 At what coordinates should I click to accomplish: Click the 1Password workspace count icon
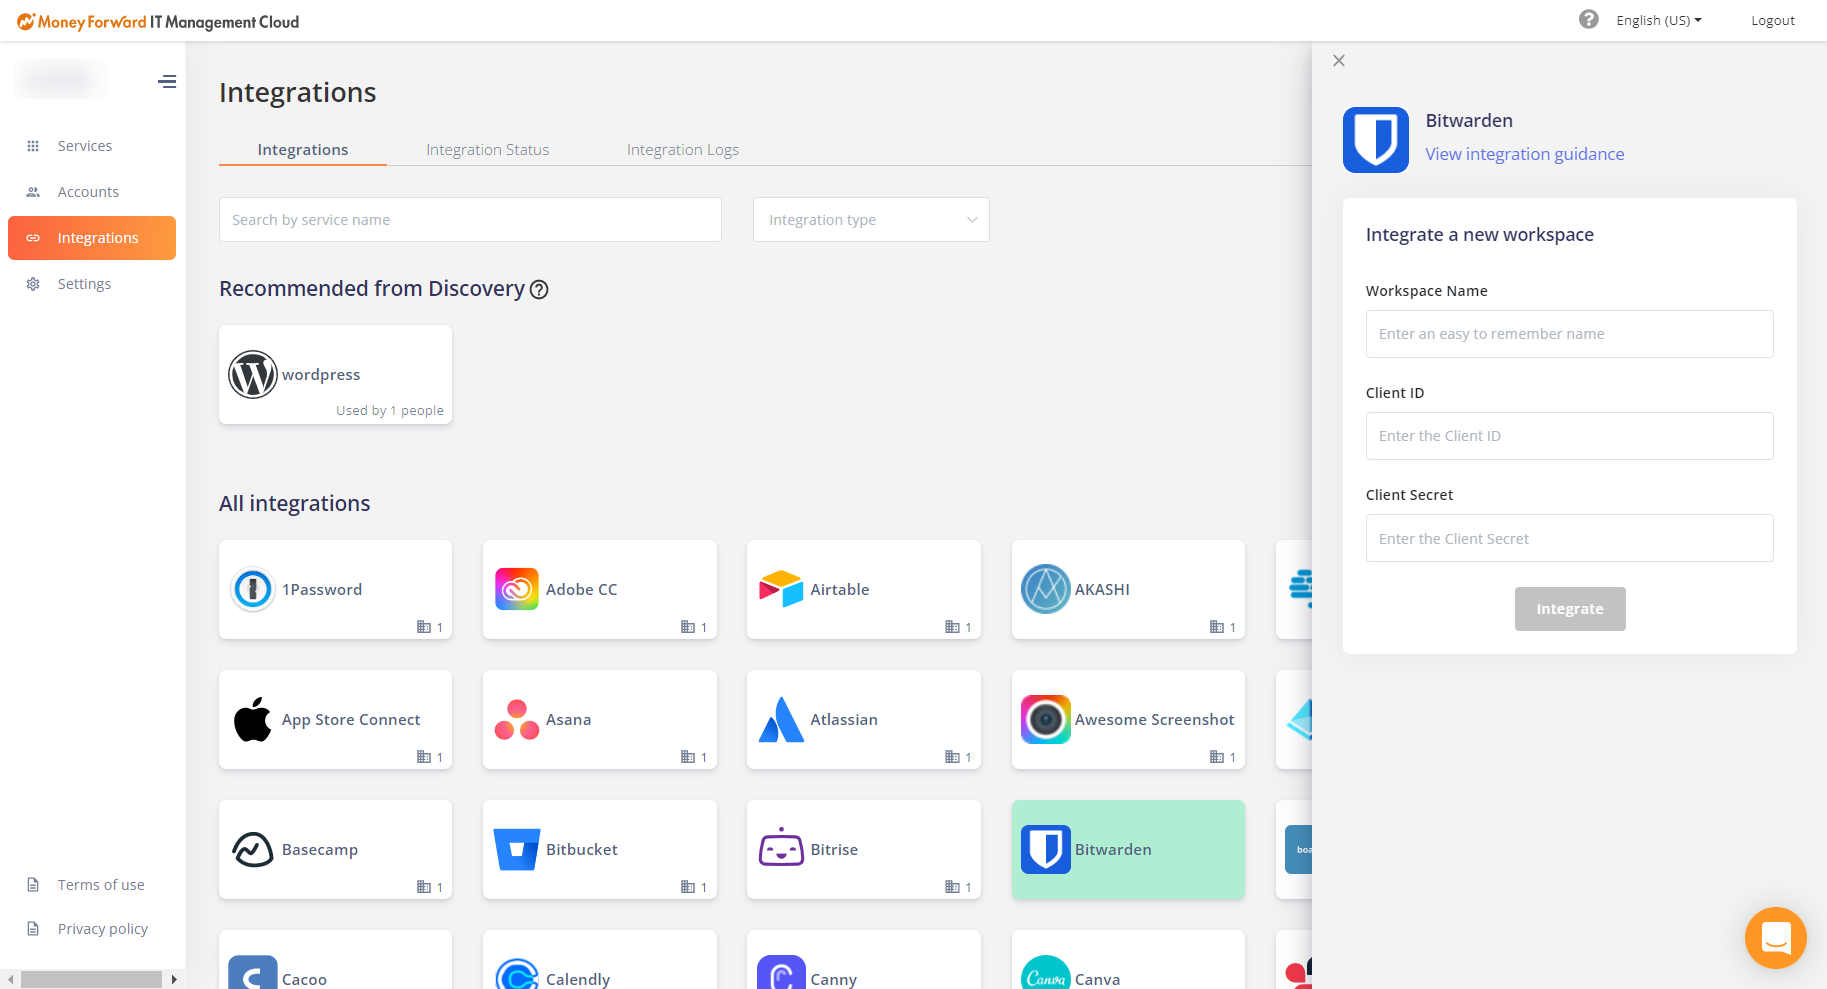click(424, 627)
